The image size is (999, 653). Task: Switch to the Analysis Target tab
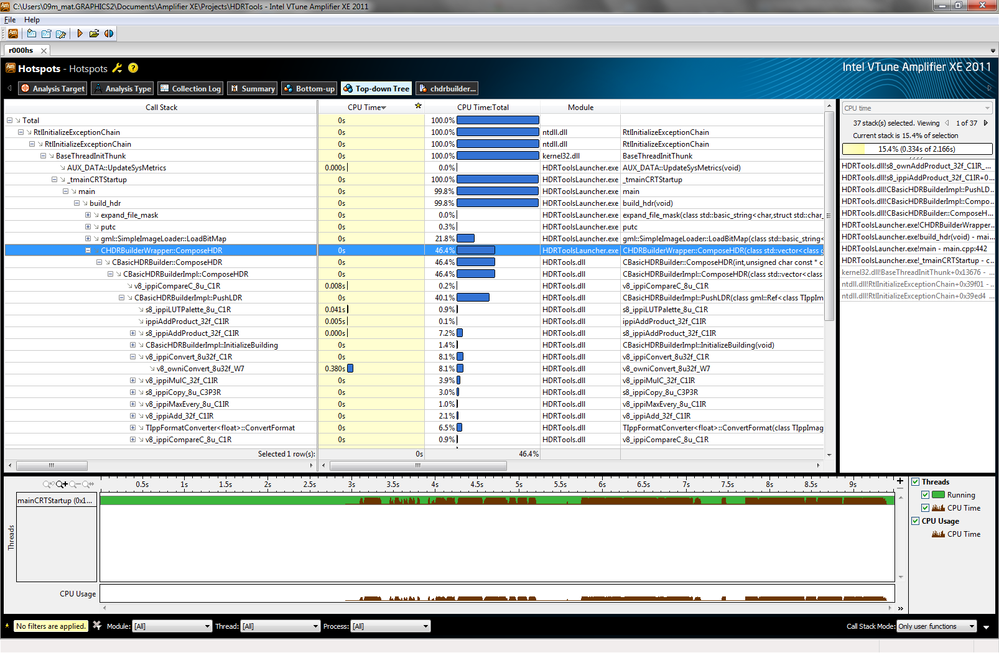tap(53, 89)
